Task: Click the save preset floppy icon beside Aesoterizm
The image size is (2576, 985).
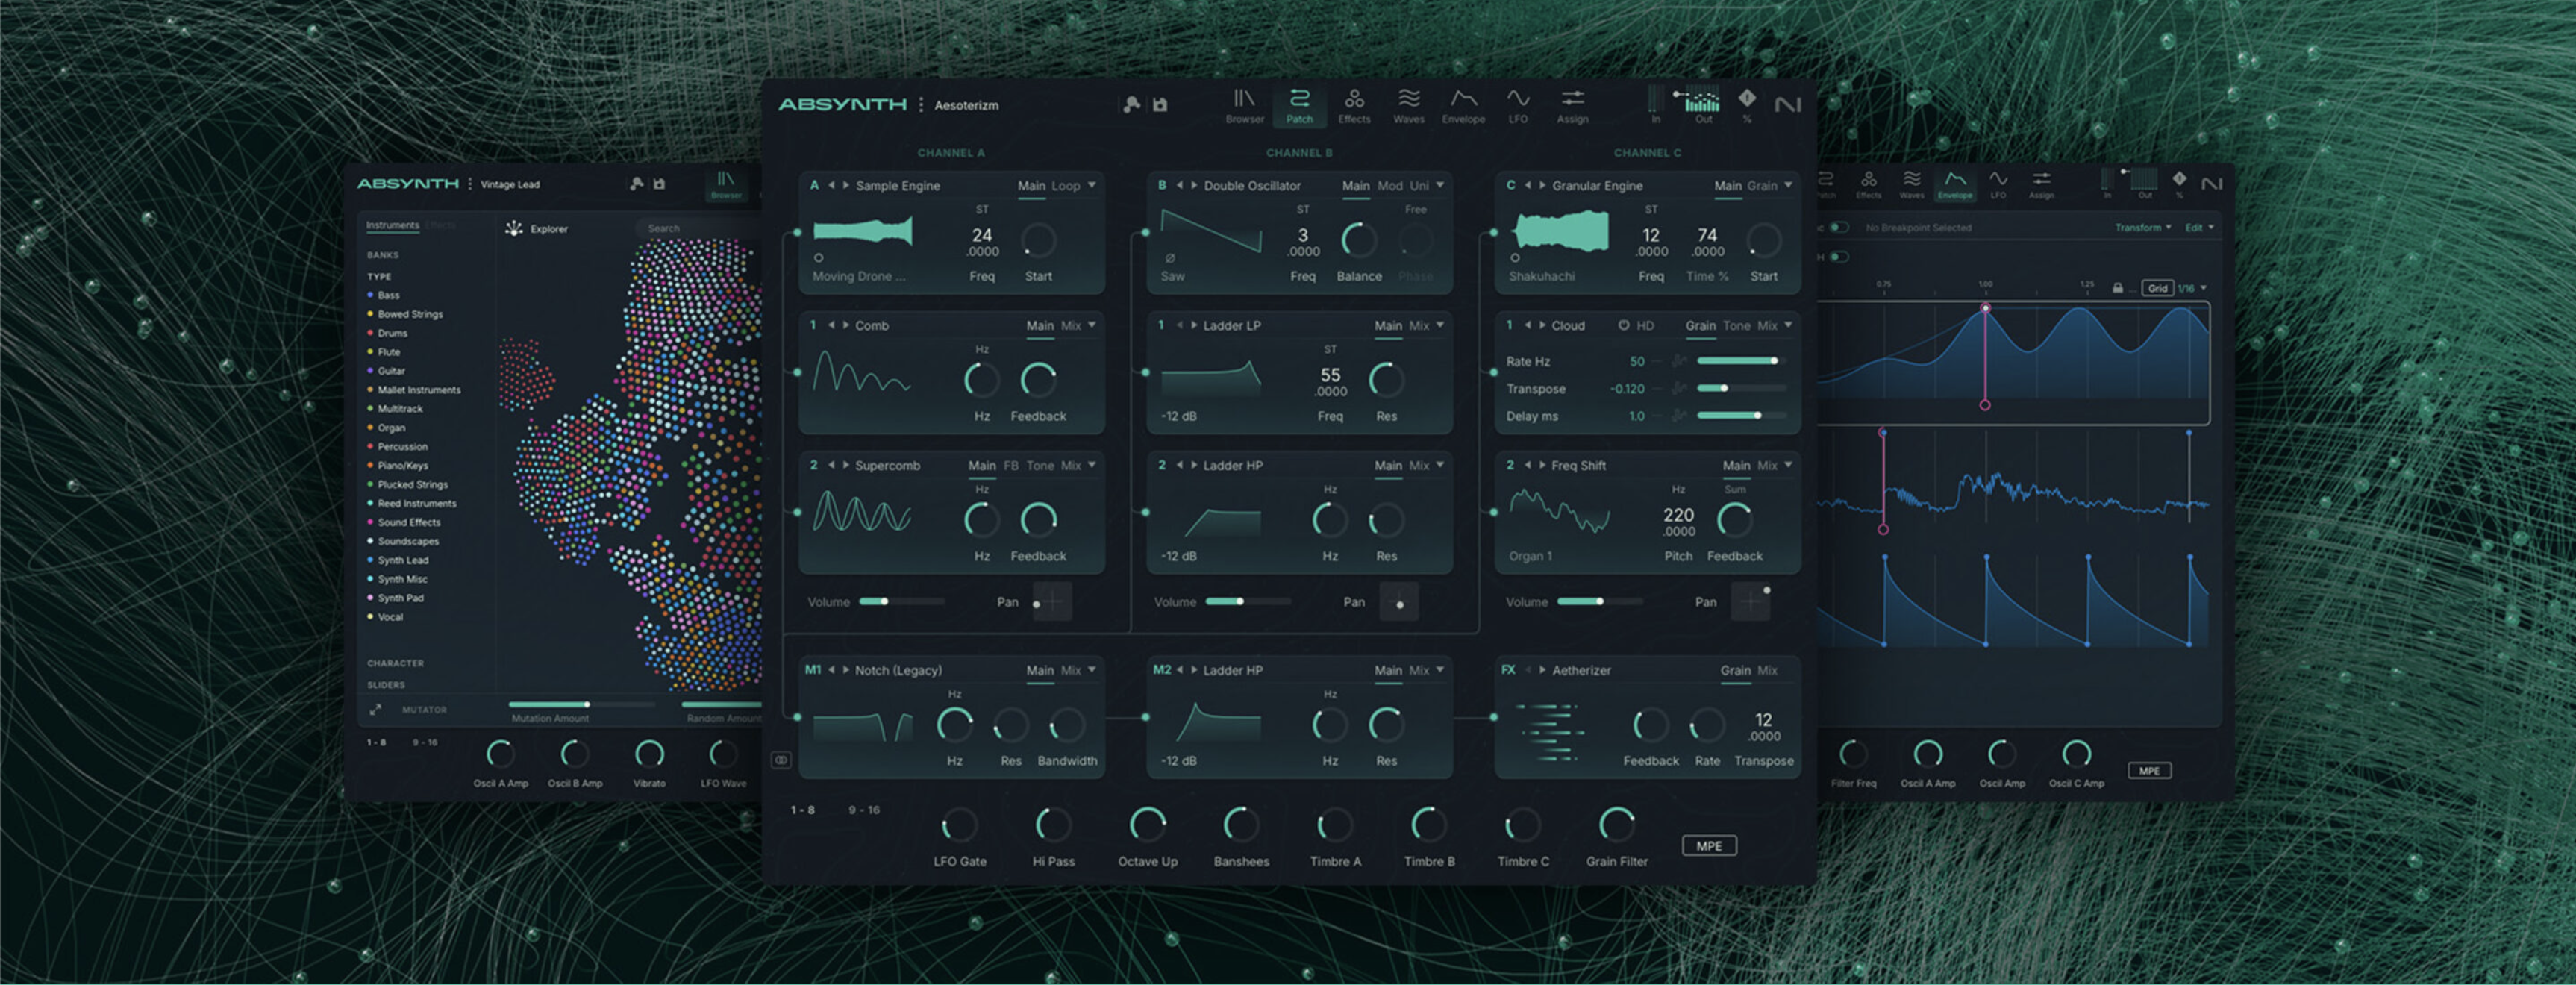Action: (1160, 105)
